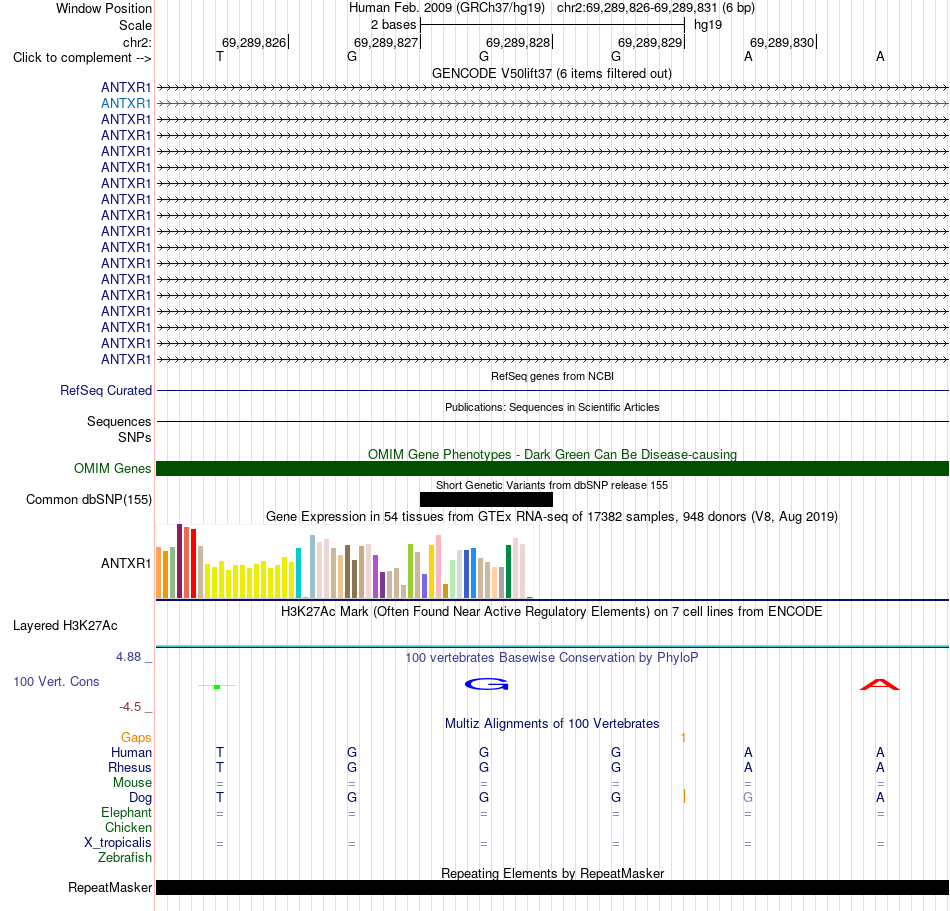Click the 69,289,826 ruler position
The image size is (950, 911).
point(254,42)
